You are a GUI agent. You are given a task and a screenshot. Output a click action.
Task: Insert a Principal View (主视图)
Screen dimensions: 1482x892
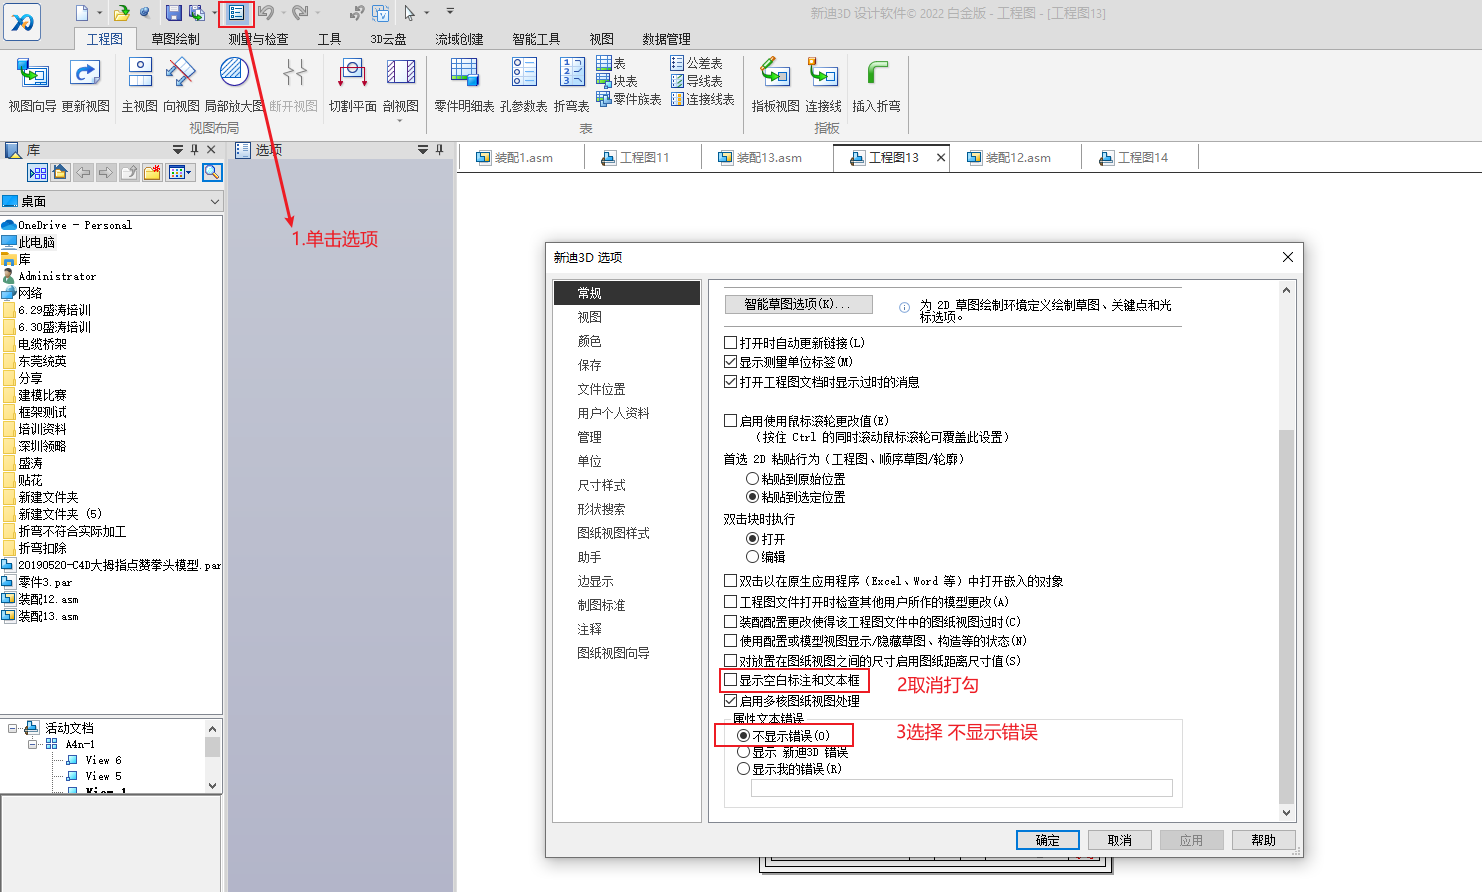(140, 85)
